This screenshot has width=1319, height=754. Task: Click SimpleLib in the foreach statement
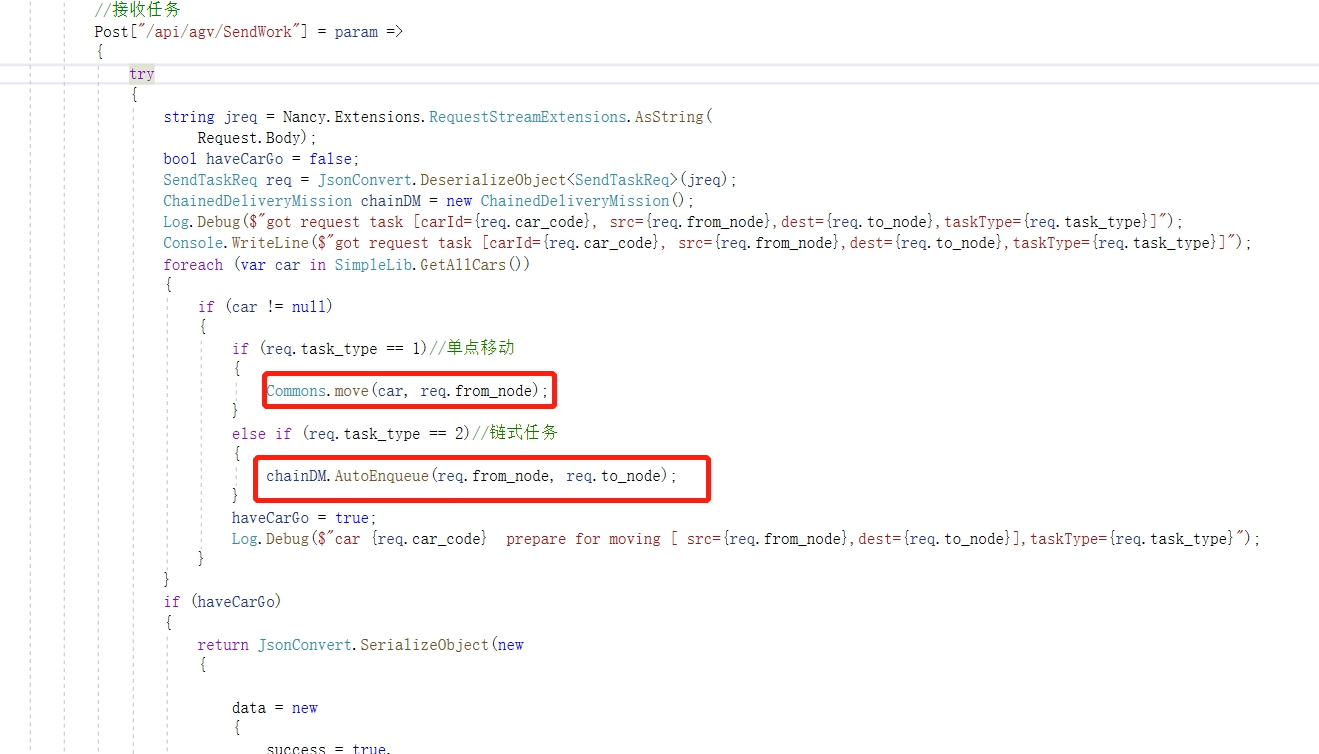(370, 265)
